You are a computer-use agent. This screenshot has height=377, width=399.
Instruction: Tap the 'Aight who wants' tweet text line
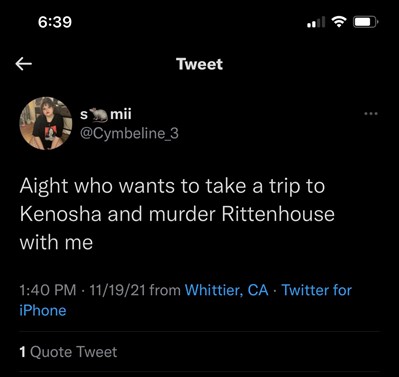click(x=172, y=187)
